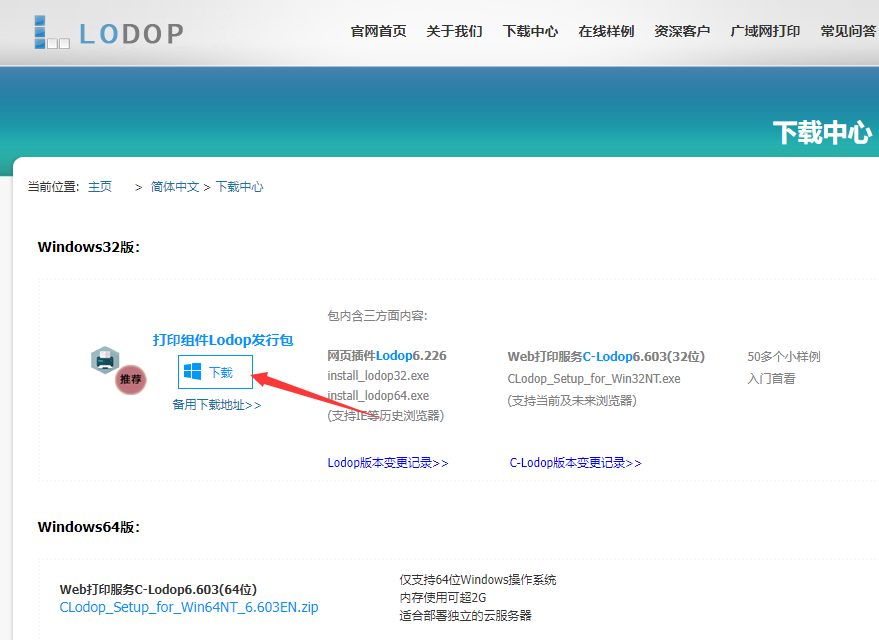
Task: Click the 50多个小样例 text
Action: click(784, 357)
